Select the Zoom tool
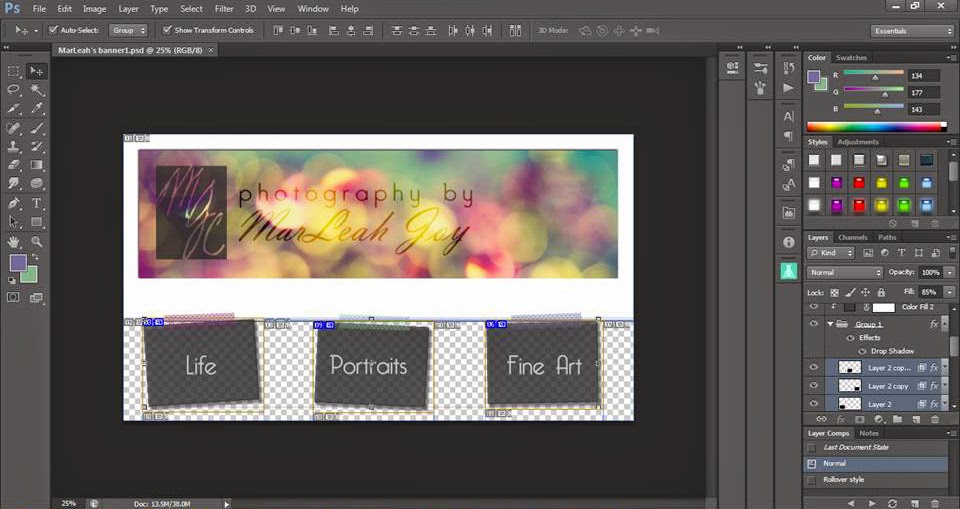Screen dimensions: 960x509 pos(37,241)
